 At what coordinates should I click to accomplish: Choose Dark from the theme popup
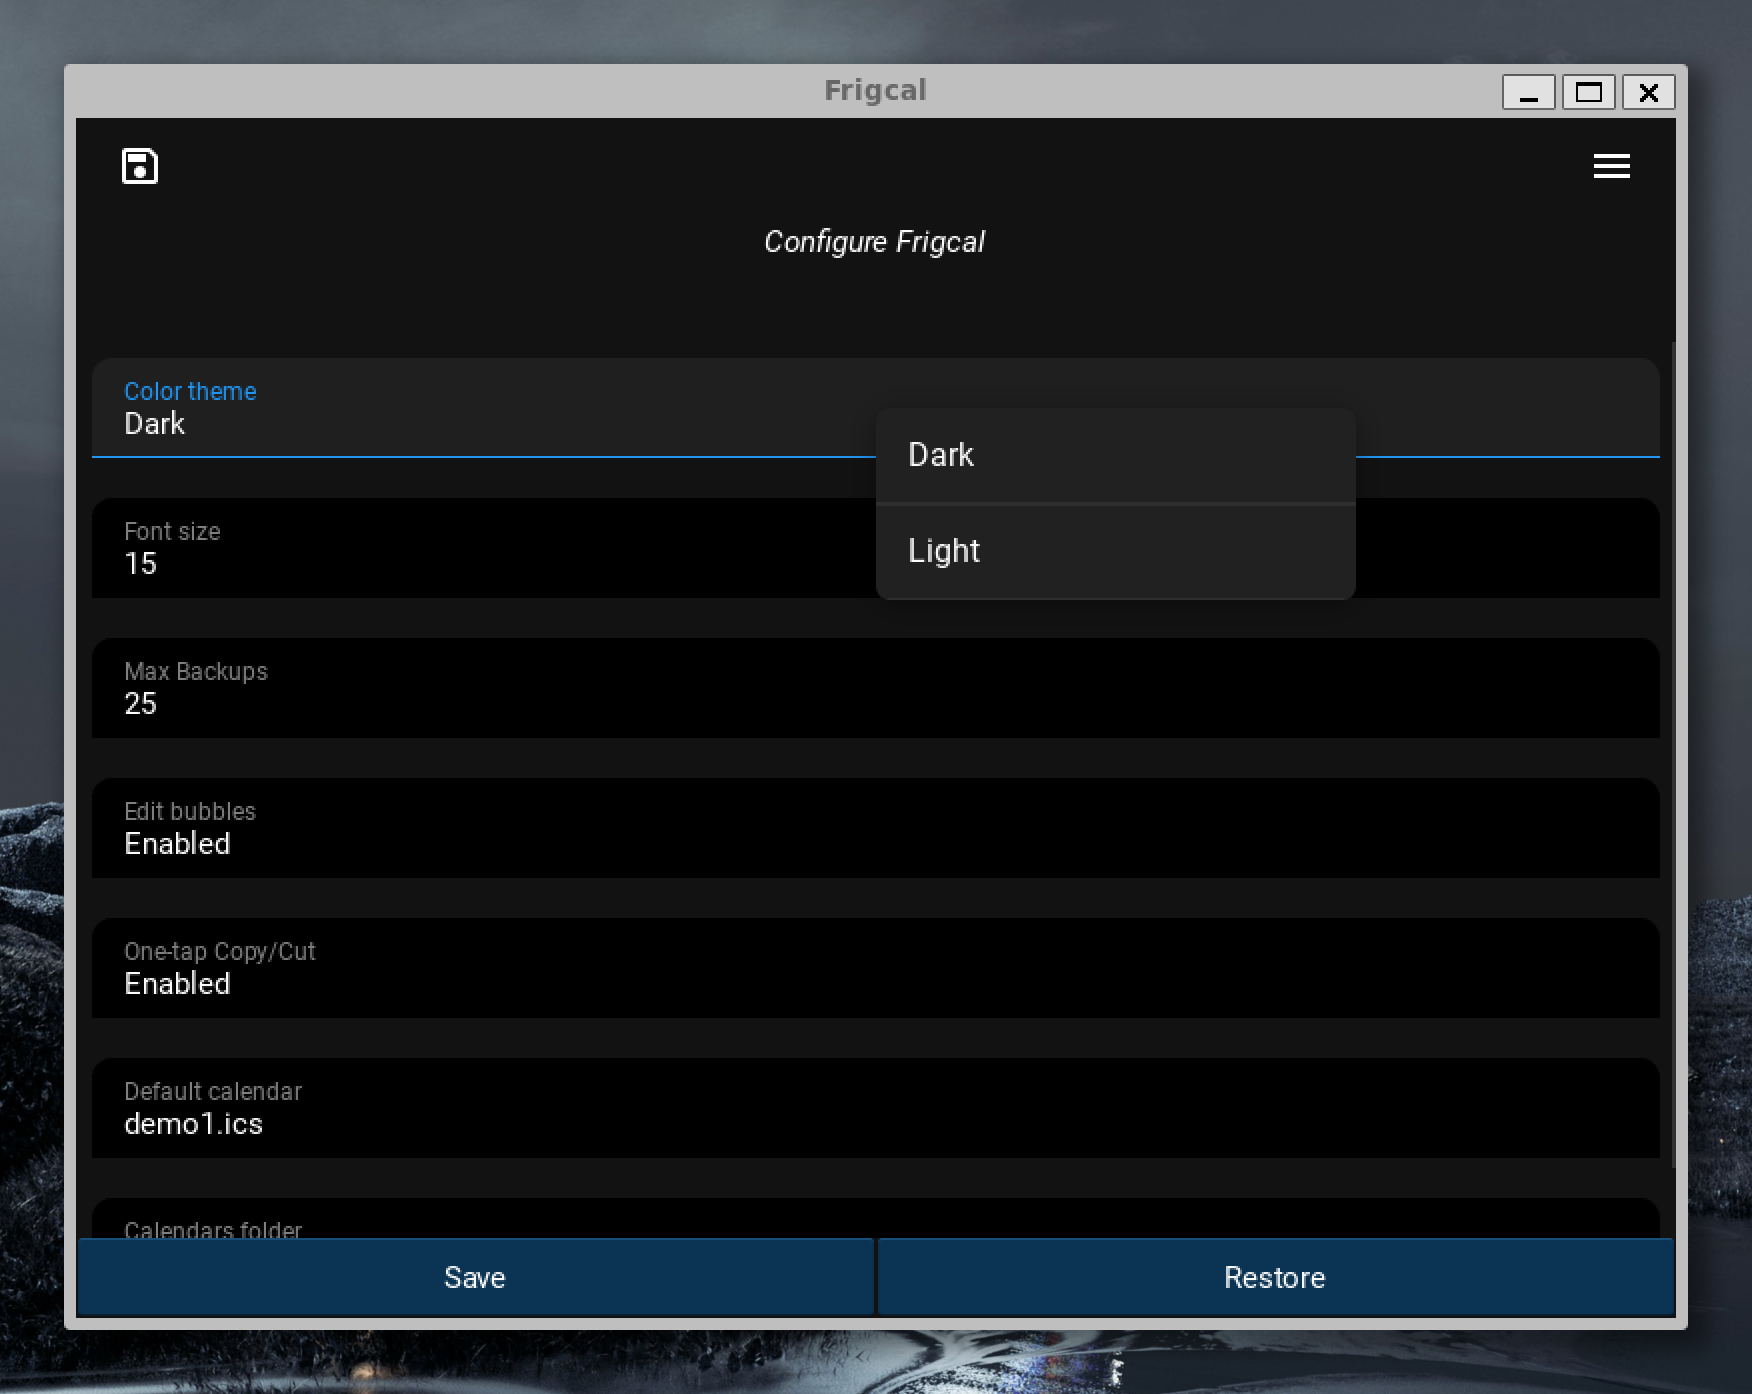click(1115, 455)
